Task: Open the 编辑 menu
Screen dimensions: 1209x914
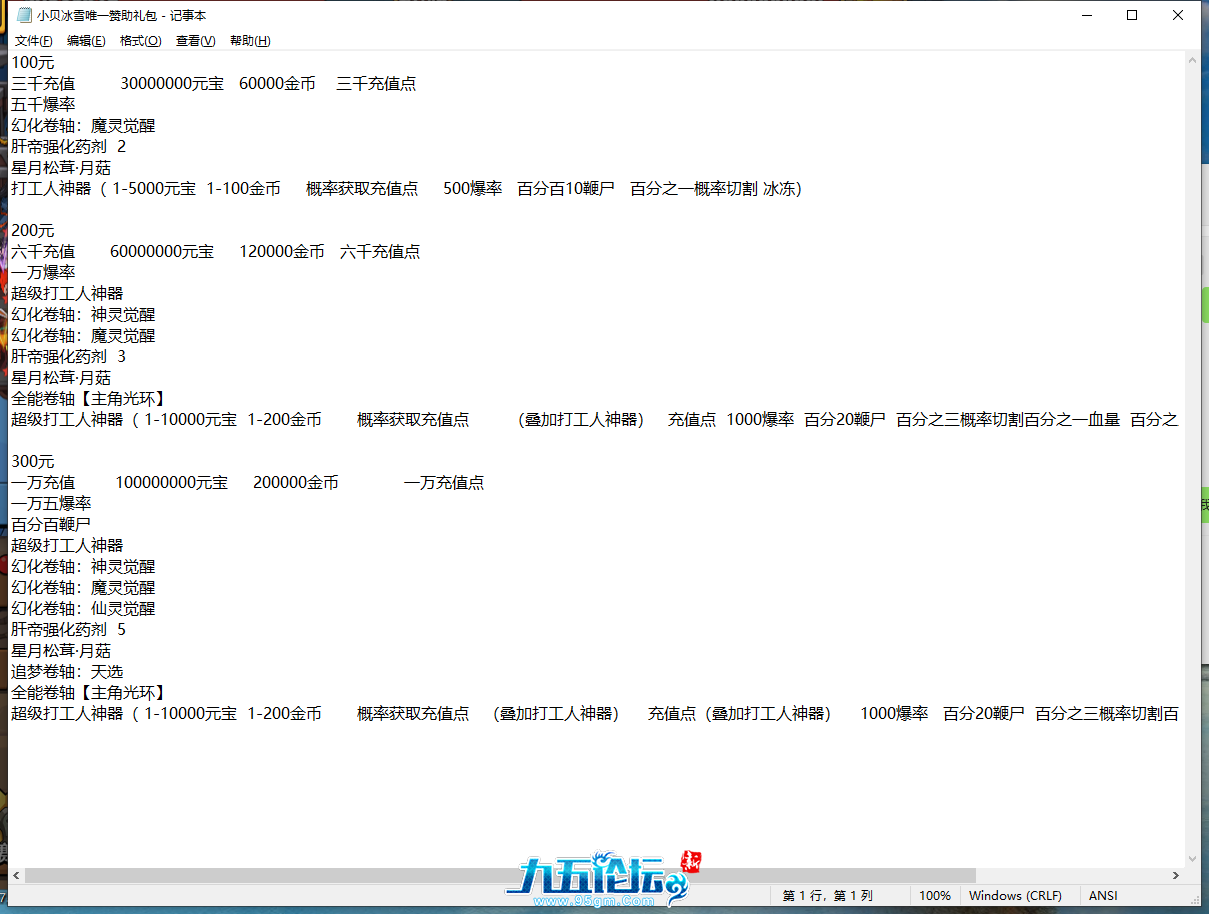Action: click(x=86, y=41)
